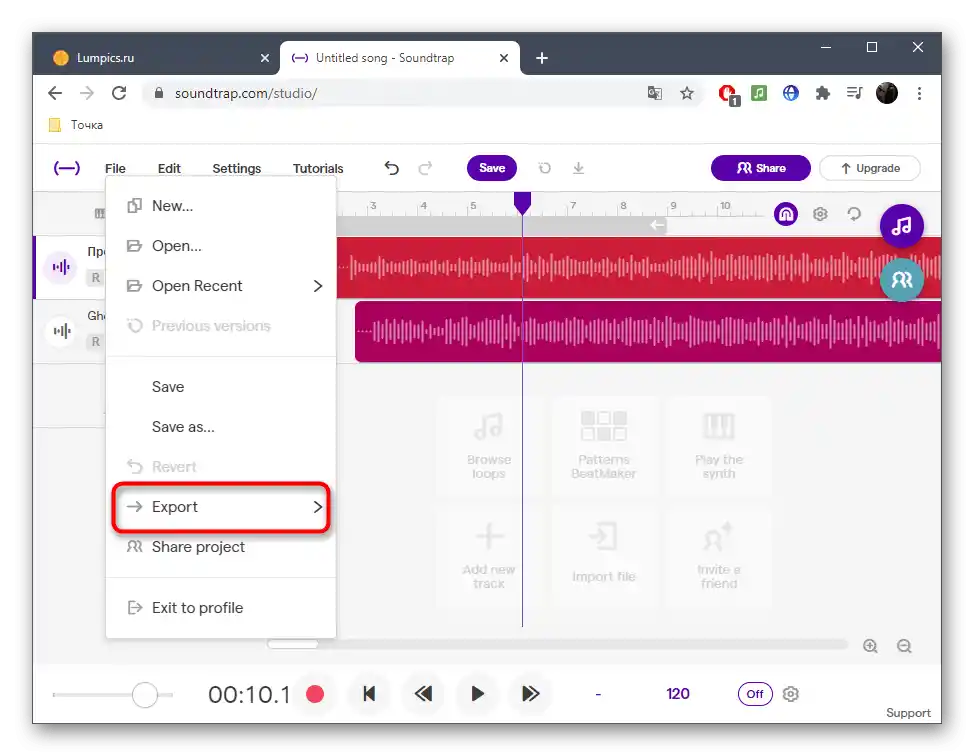Click the Upgrade button
The width and height of the screenshot is (974, 756).
pyautogui.click(x=870, y=168)
